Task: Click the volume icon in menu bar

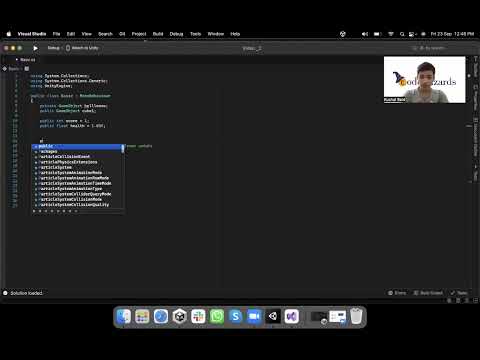Action: [365, 34]
